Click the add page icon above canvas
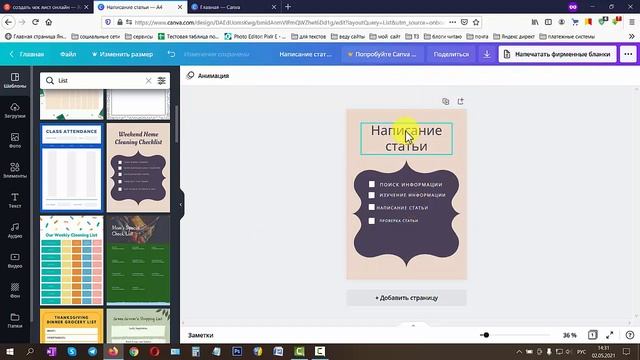Screen dimensions: 640x360 (x=460, y=101)
